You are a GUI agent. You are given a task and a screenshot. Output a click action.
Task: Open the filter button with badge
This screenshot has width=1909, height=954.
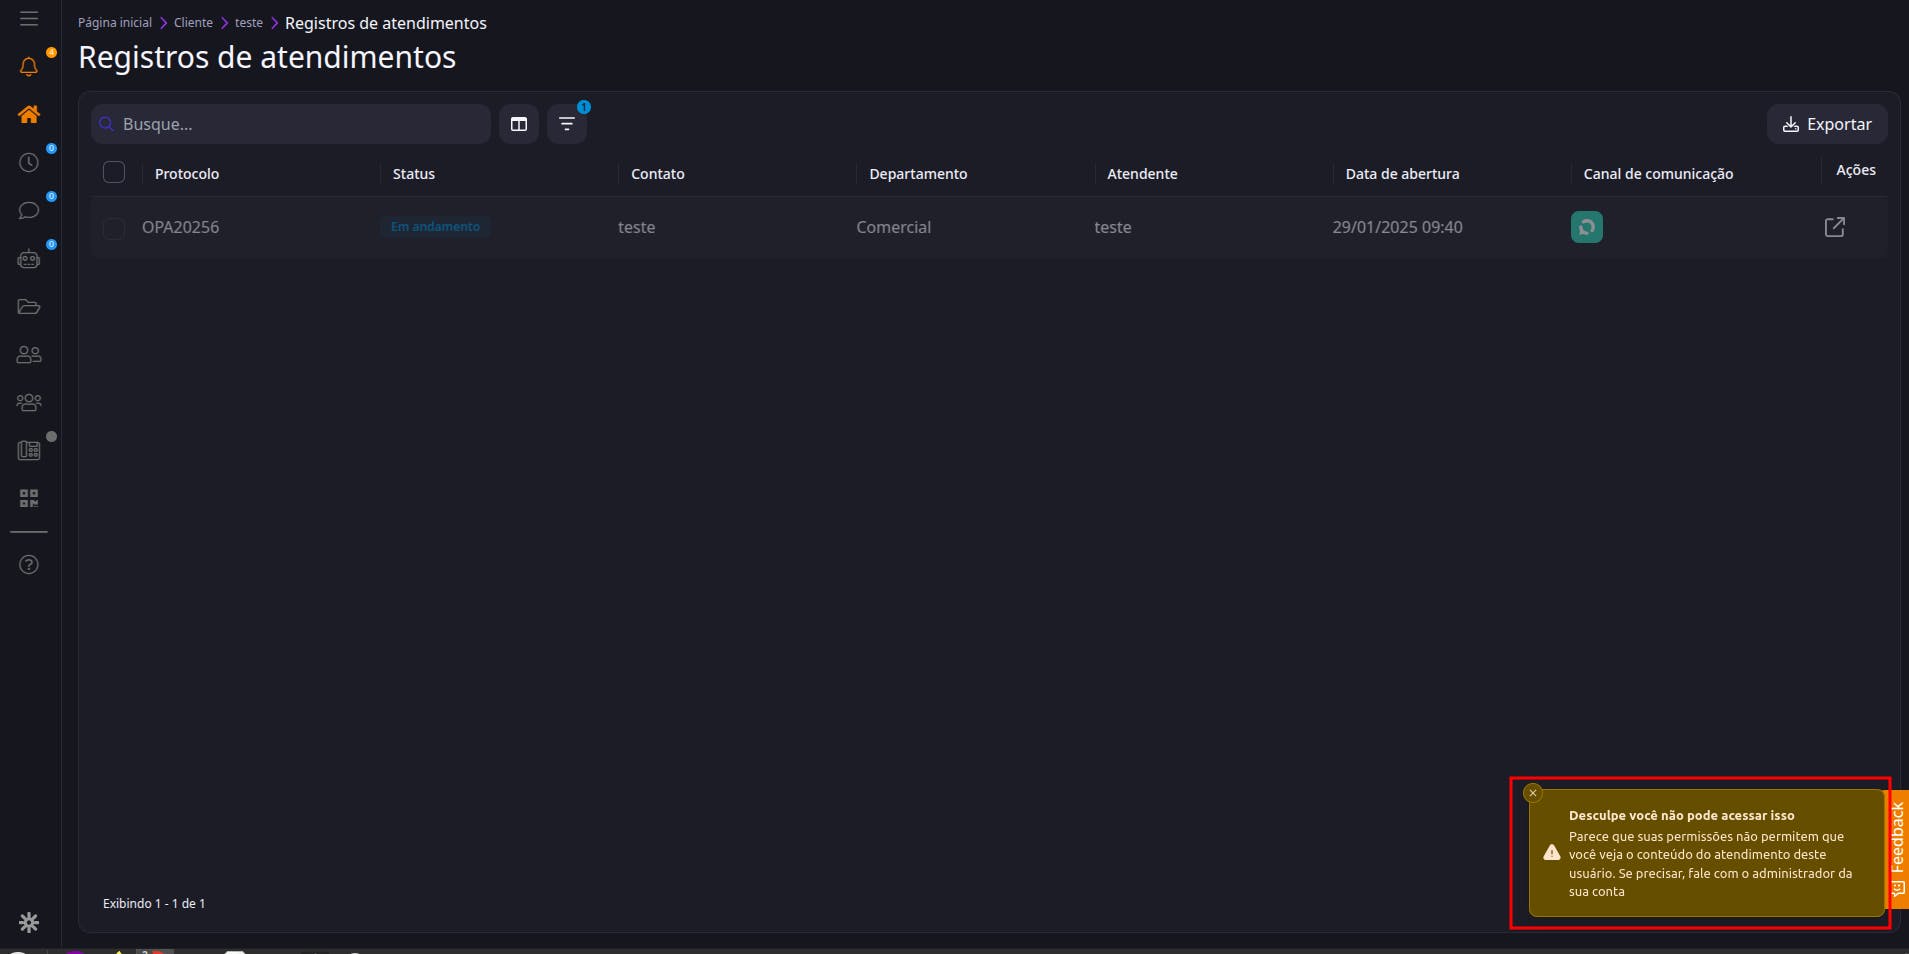coord(567,124)
